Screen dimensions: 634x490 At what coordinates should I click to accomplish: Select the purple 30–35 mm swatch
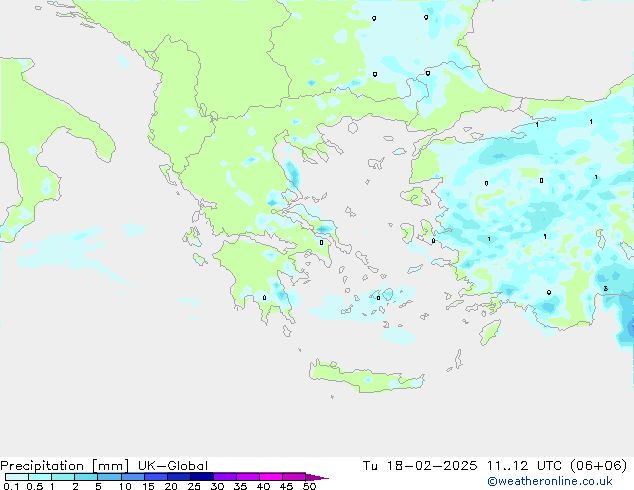click(225, 477)
